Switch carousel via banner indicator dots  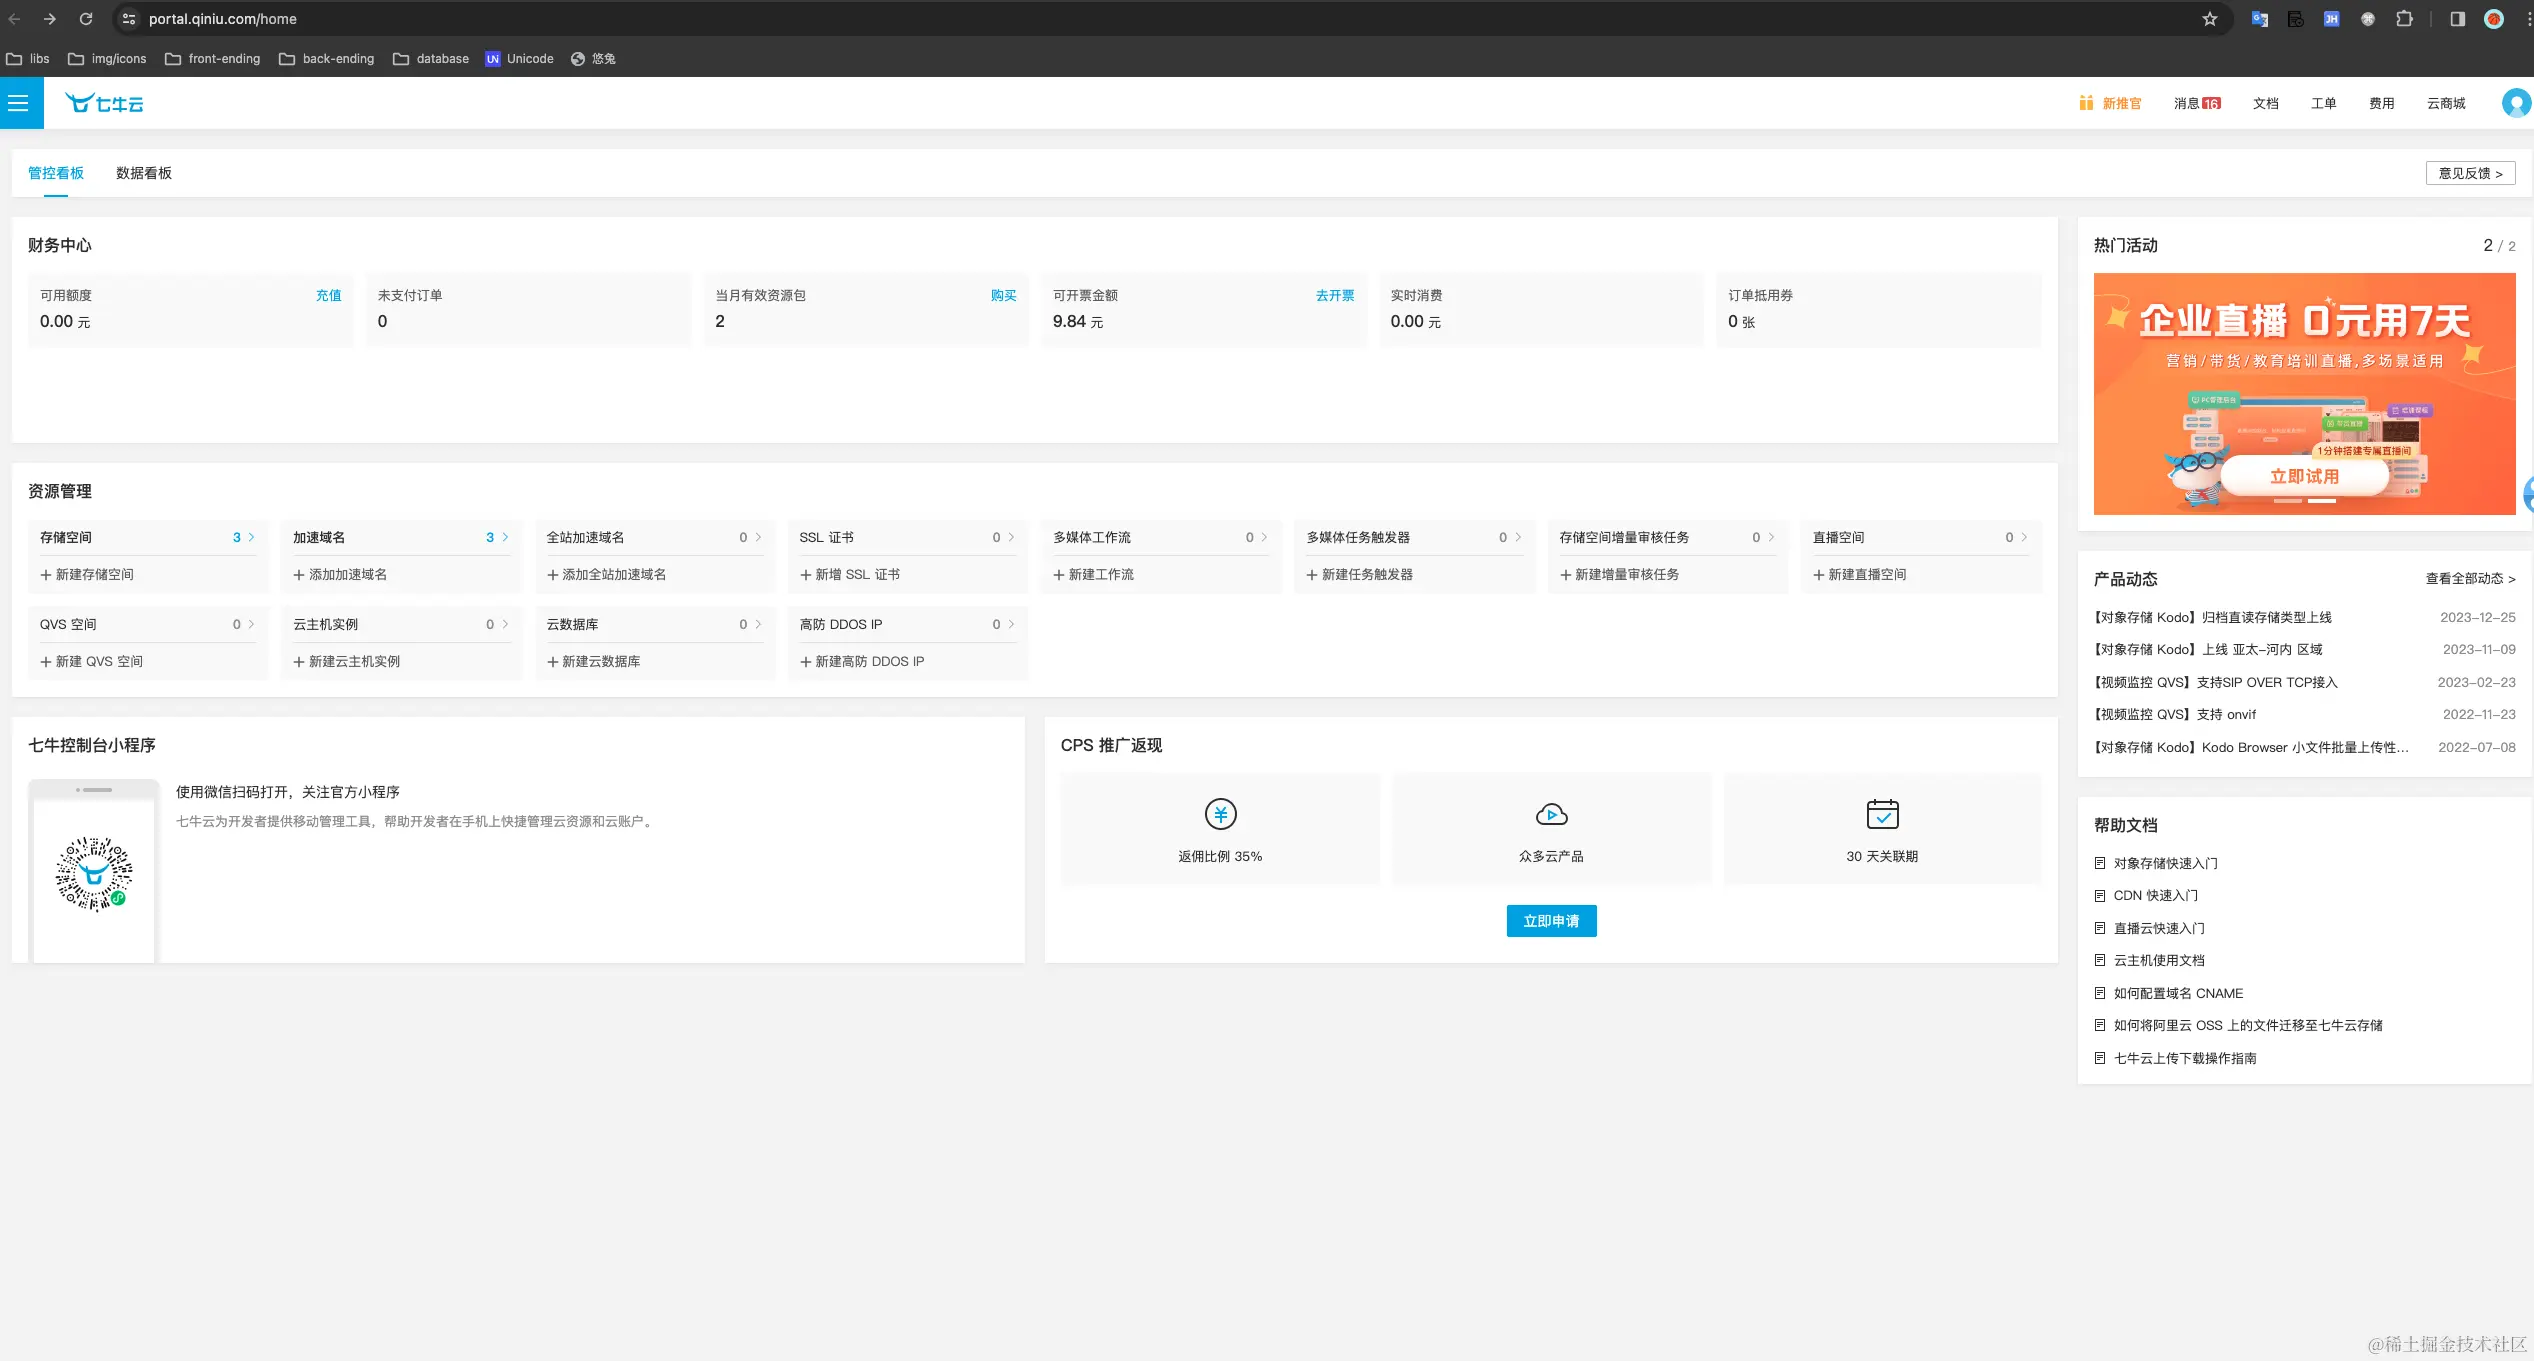tap(2288, 501)
